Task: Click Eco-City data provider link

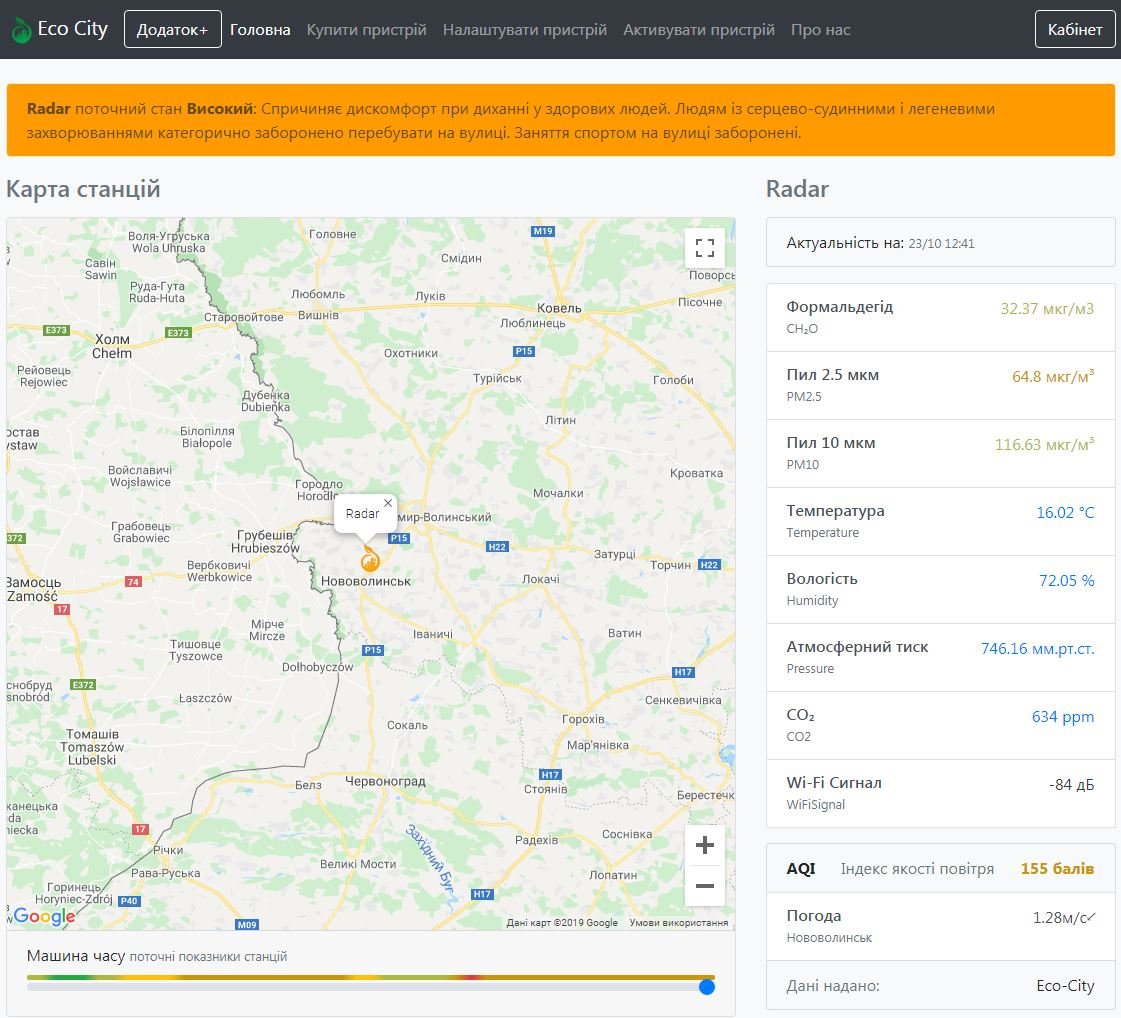Action: point(1065,986)
